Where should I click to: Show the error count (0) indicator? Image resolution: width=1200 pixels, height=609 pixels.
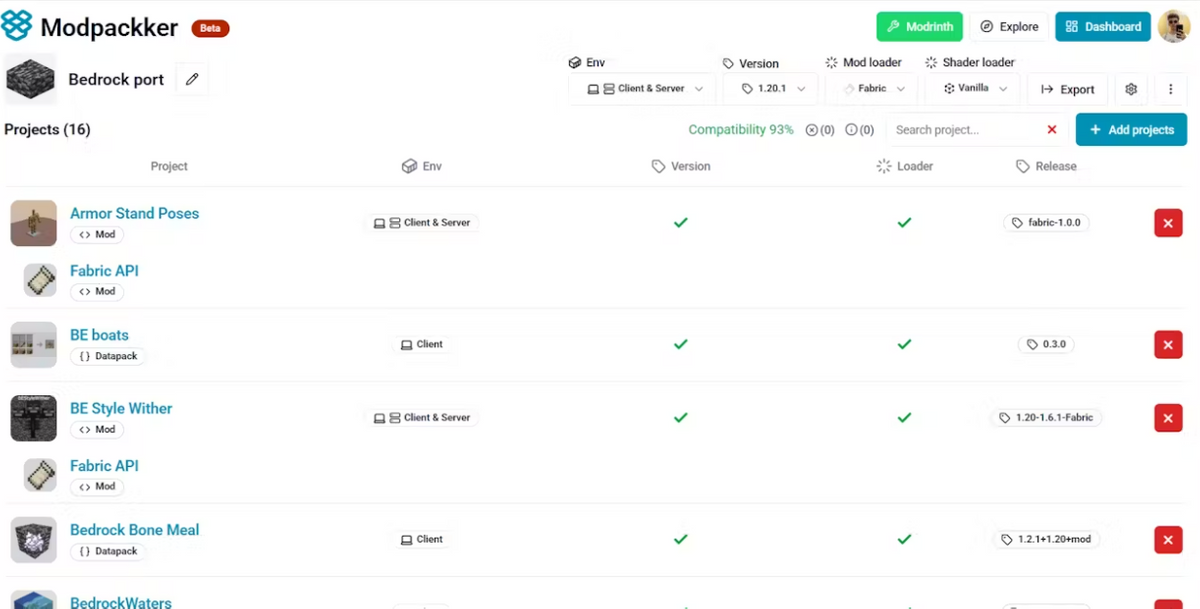[820, 130]
